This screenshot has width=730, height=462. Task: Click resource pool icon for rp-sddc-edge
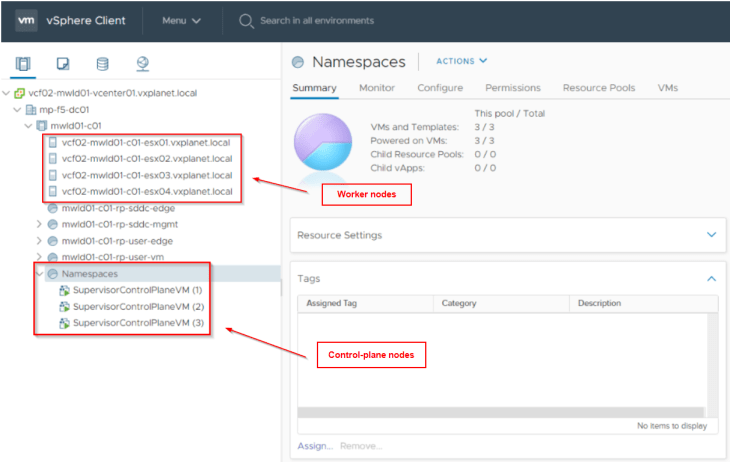[x=53, y=208]
